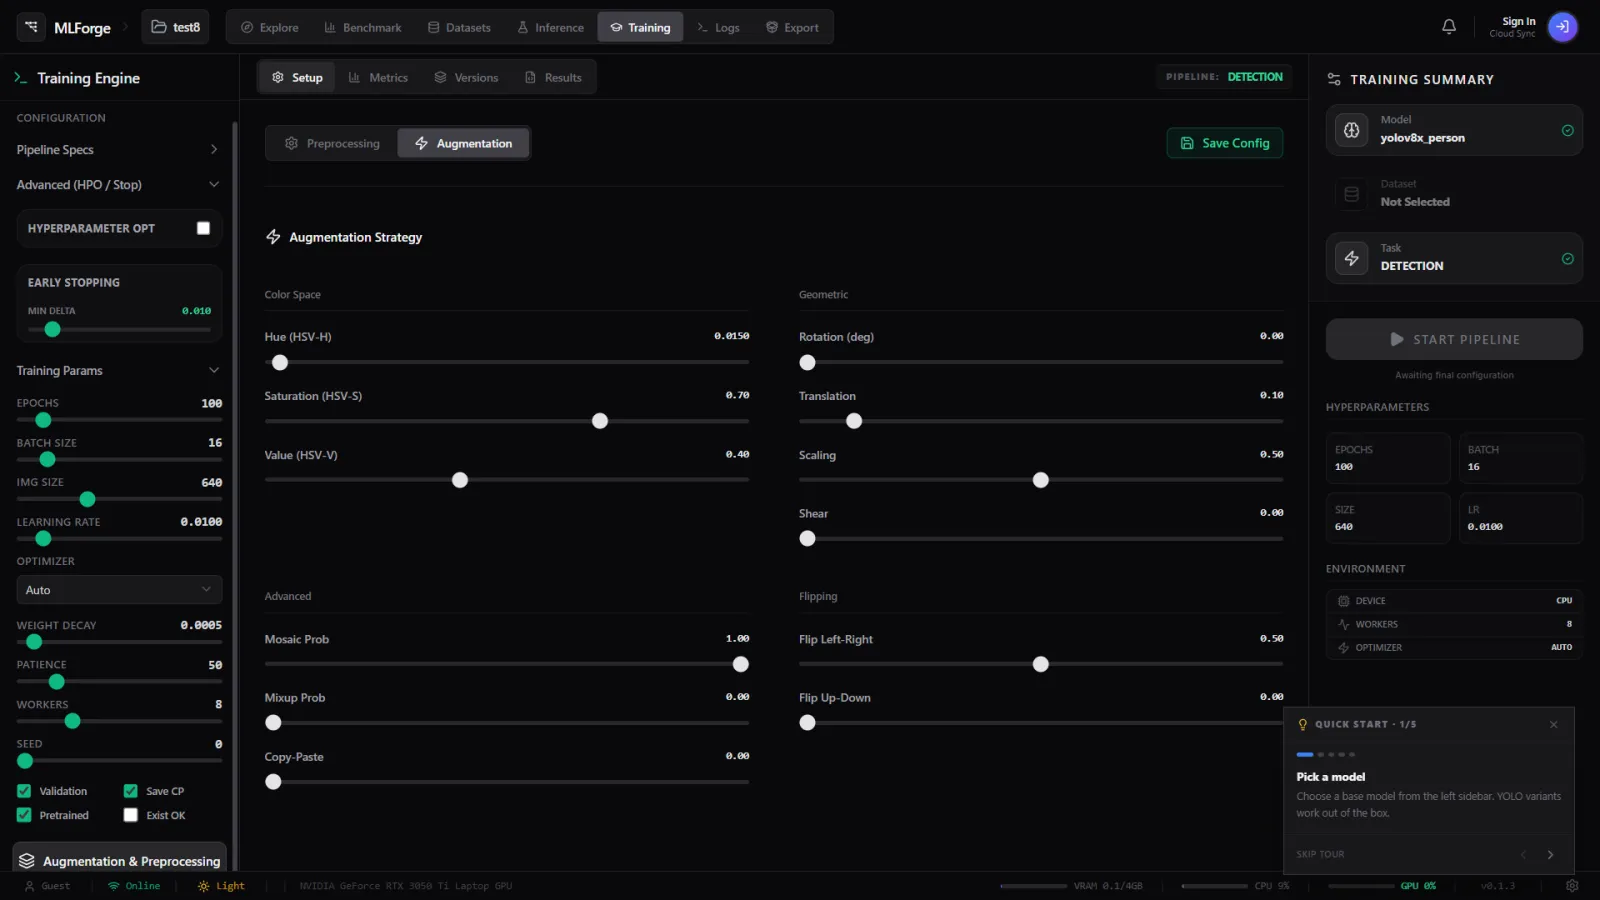
Task: Click the Model card green checkmark
Action: tap(1567, 130)
